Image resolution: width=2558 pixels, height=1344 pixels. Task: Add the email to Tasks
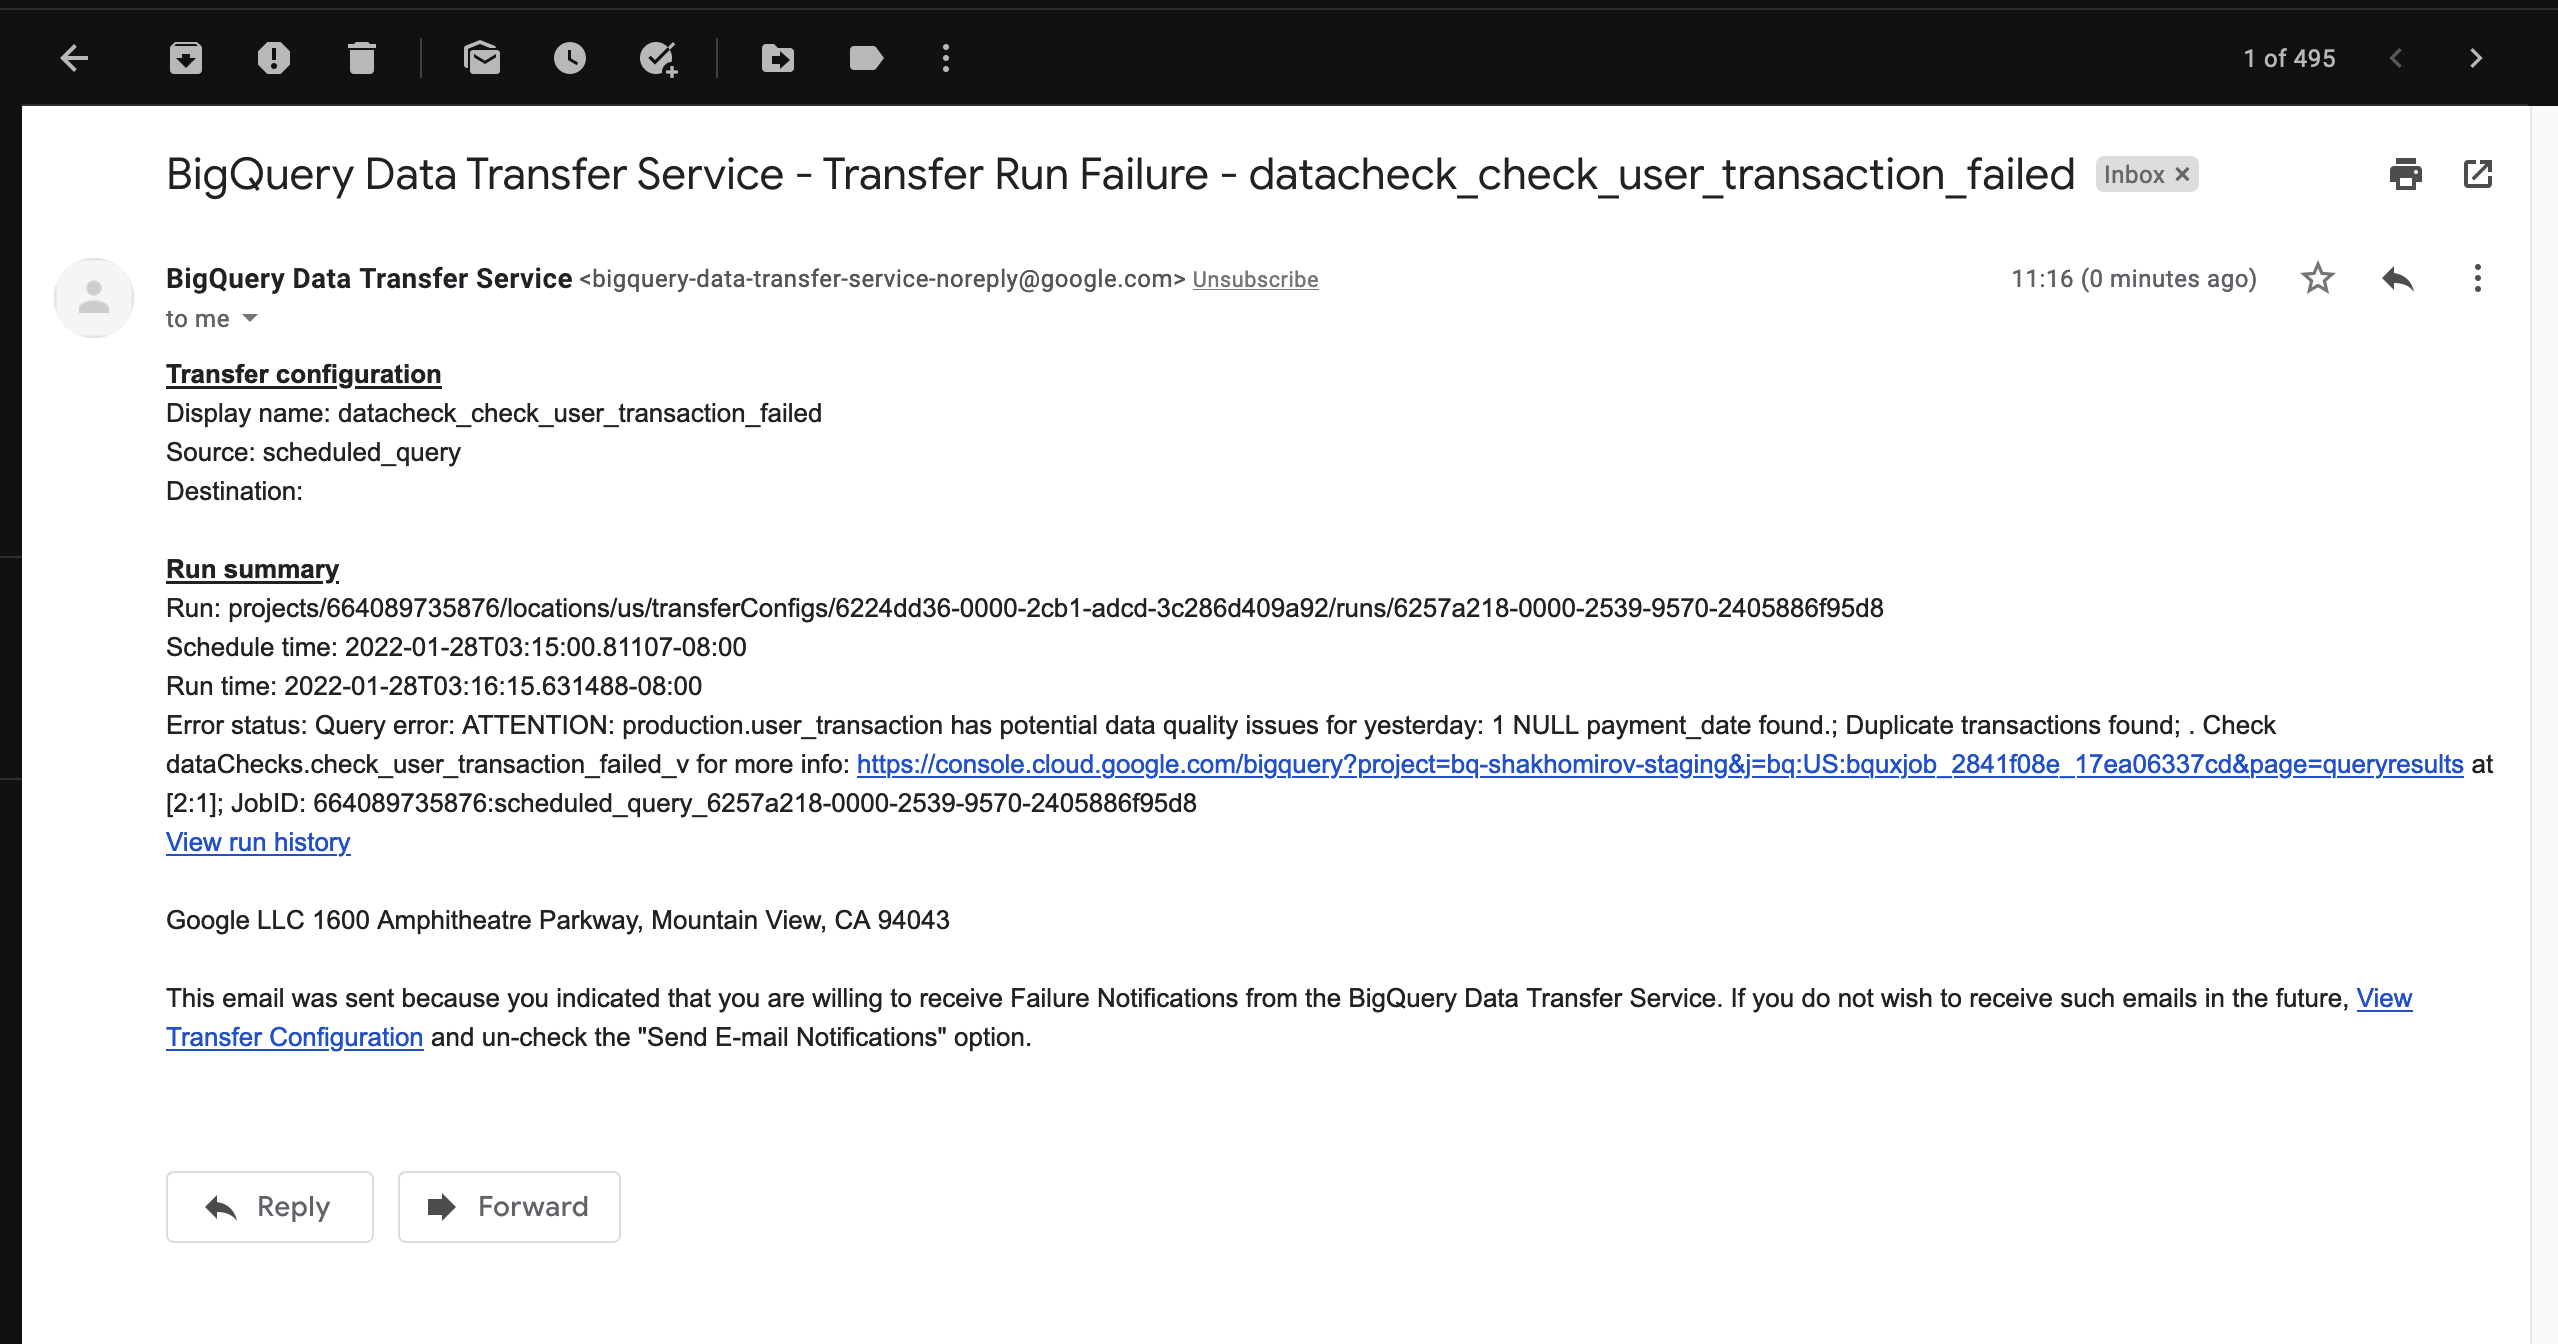coord(657,57)
